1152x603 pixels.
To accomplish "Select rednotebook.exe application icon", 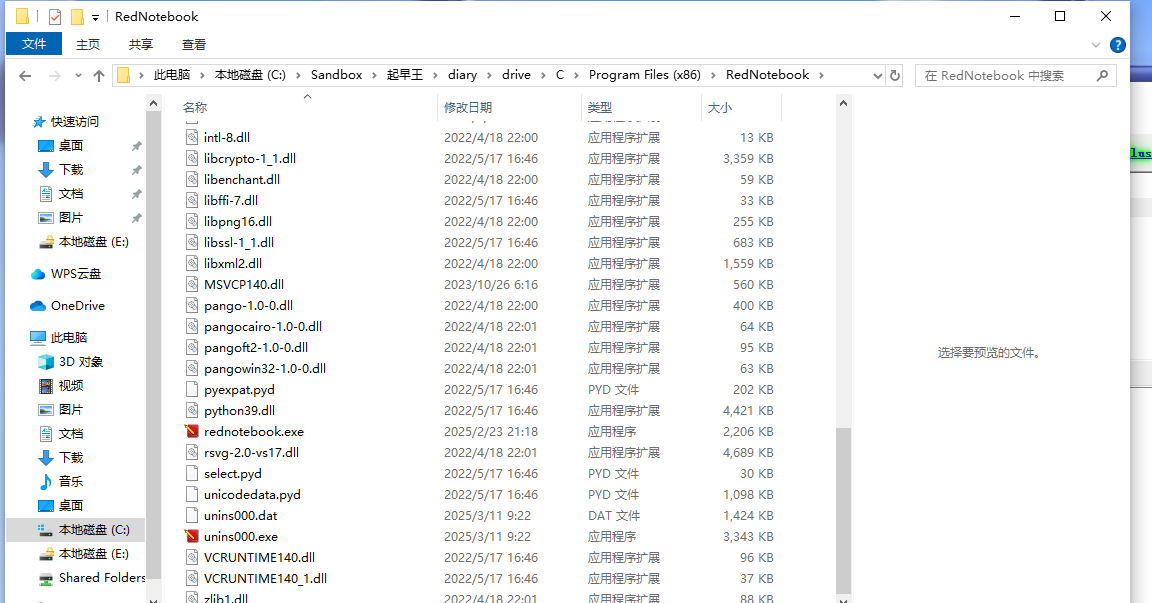I will click(x=192, y=431).
